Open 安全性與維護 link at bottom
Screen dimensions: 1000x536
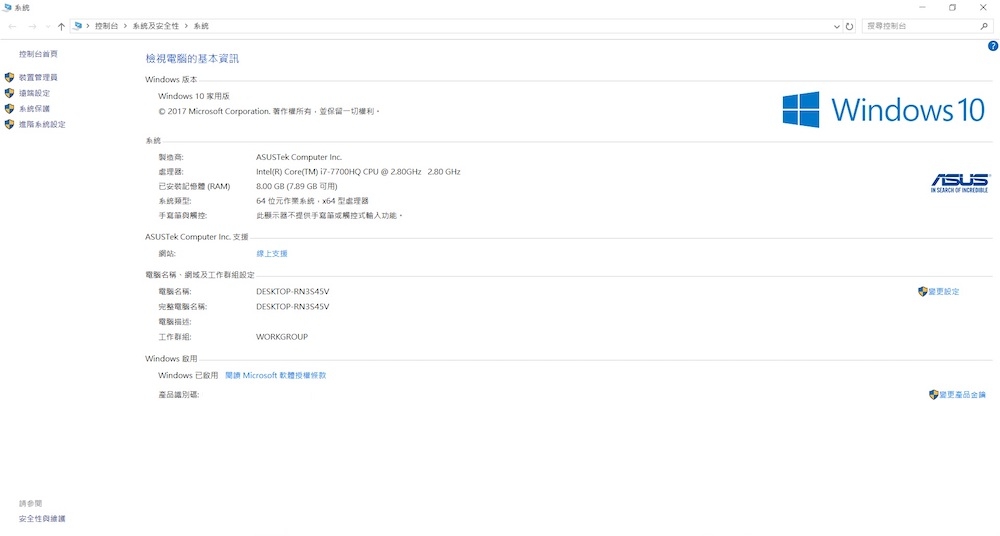42,519
